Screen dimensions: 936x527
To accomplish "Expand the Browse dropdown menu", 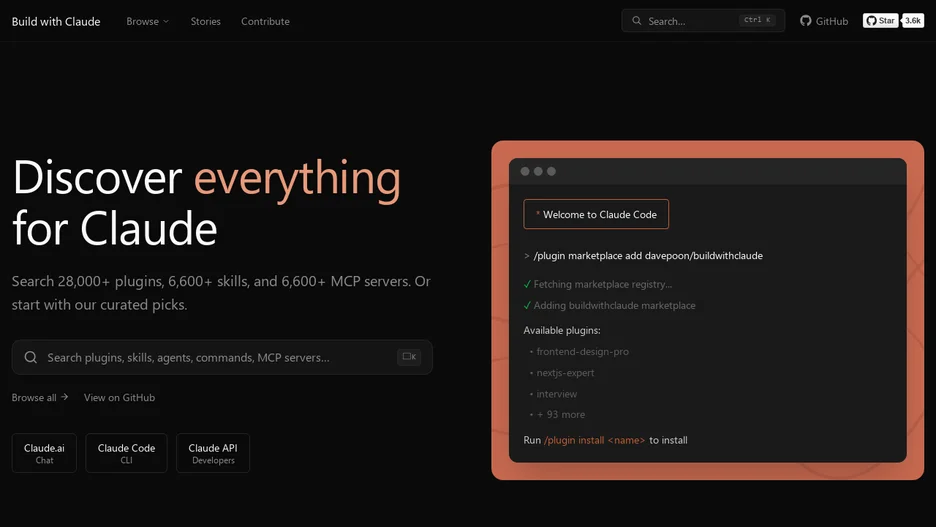I will (147, 21).
